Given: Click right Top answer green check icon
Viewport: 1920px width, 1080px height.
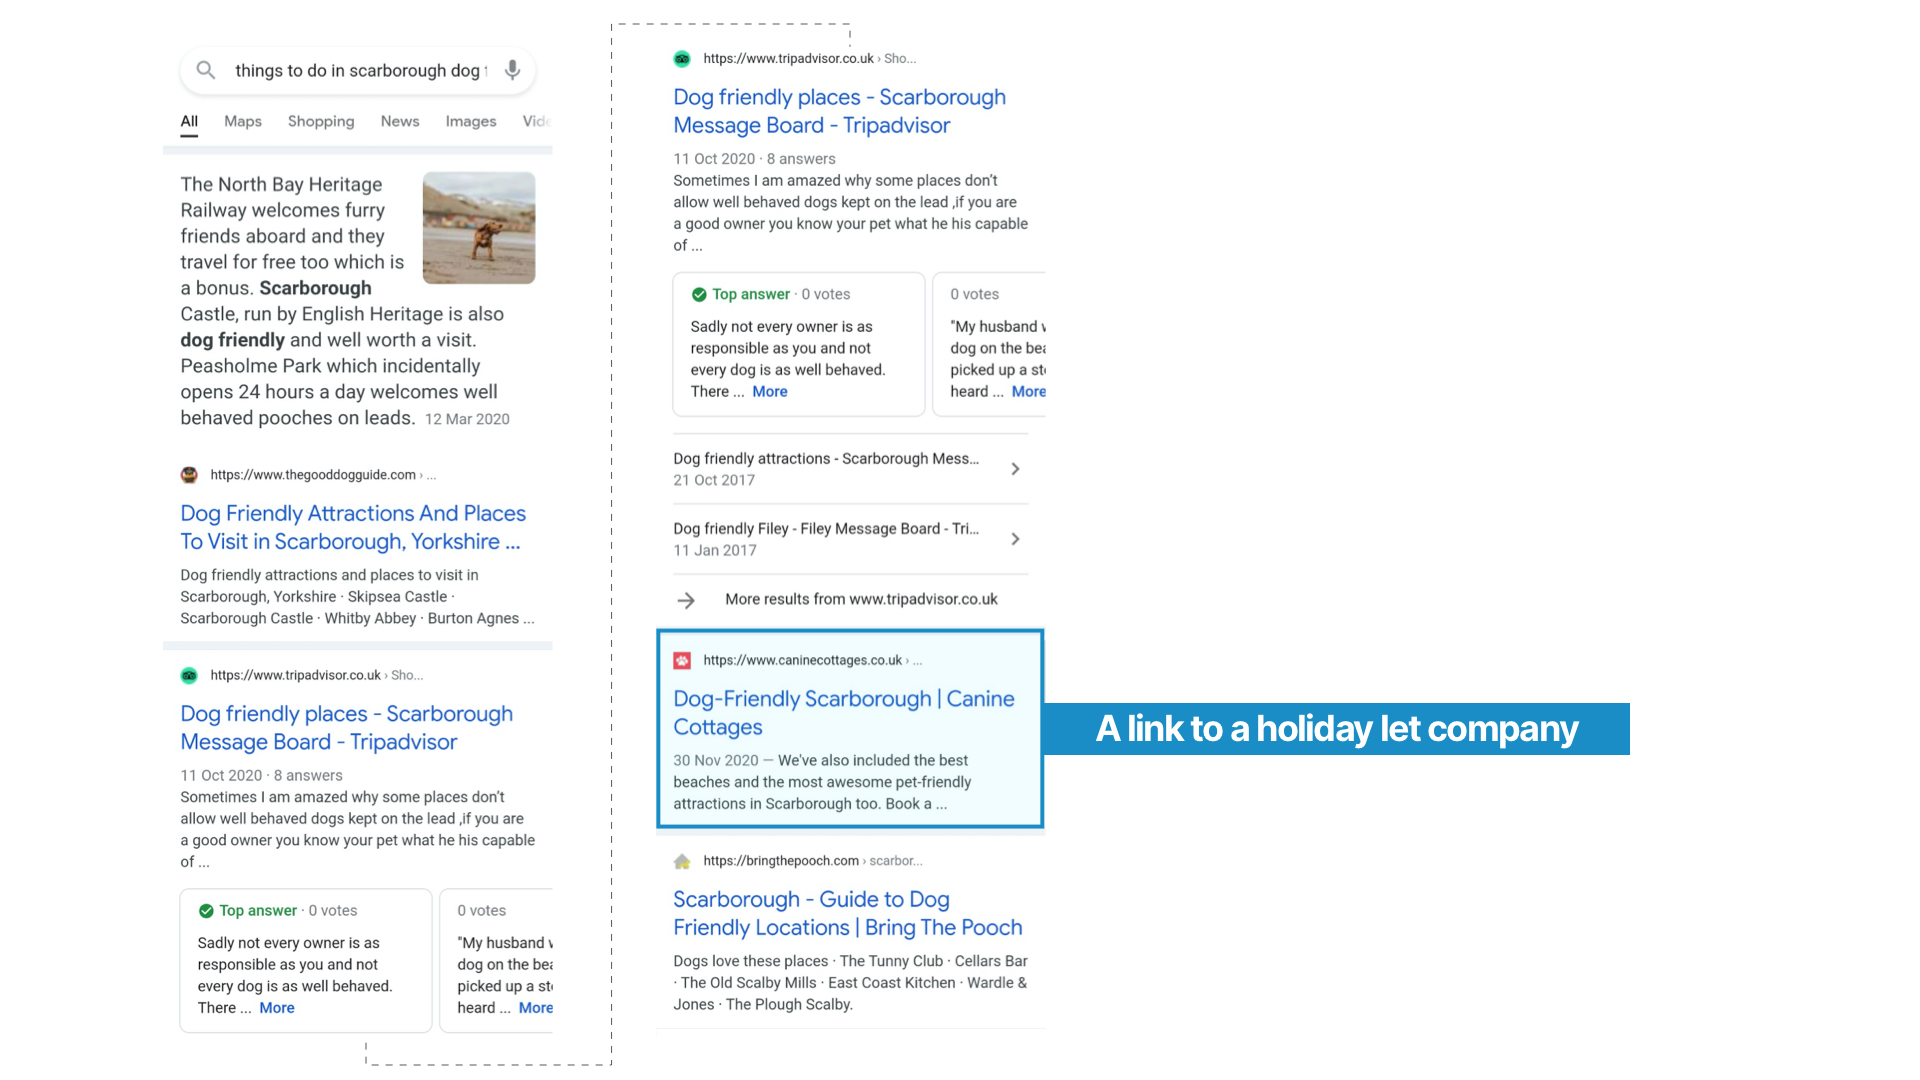Looking at the screenshot, I should [x=699, y=295].
